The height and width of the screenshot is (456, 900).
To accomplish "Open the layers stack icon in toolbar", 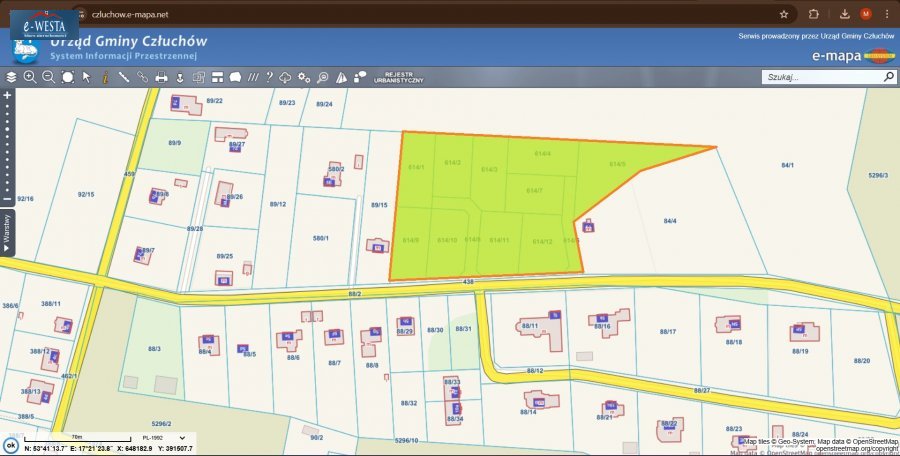I will (x=11, y=77).
